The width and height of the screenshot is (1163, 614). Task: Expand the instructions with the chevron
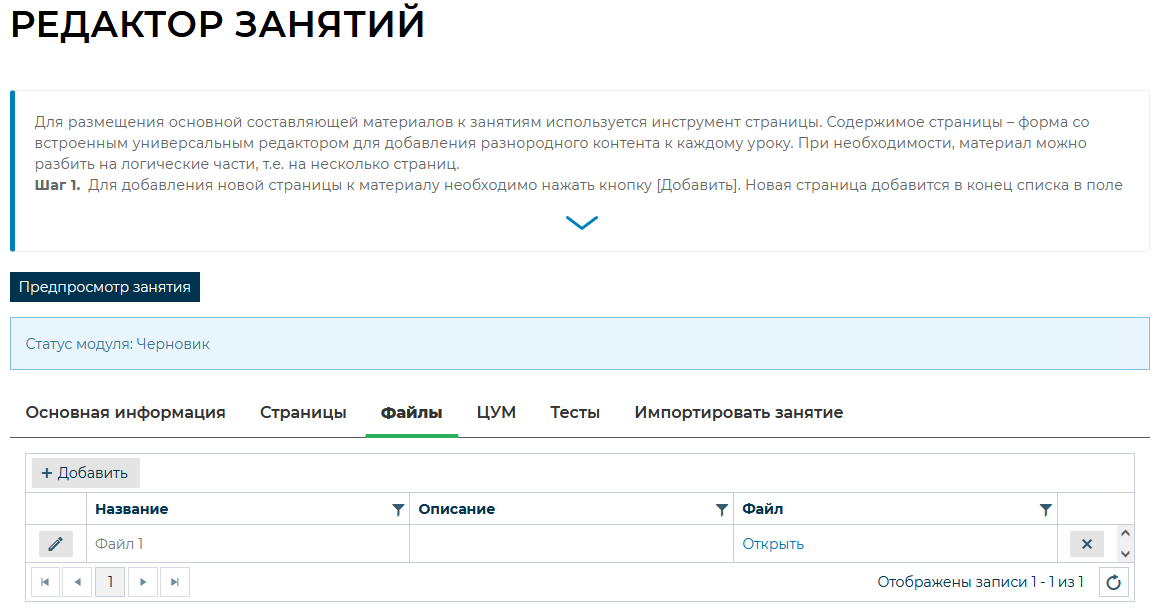[581, 222]
